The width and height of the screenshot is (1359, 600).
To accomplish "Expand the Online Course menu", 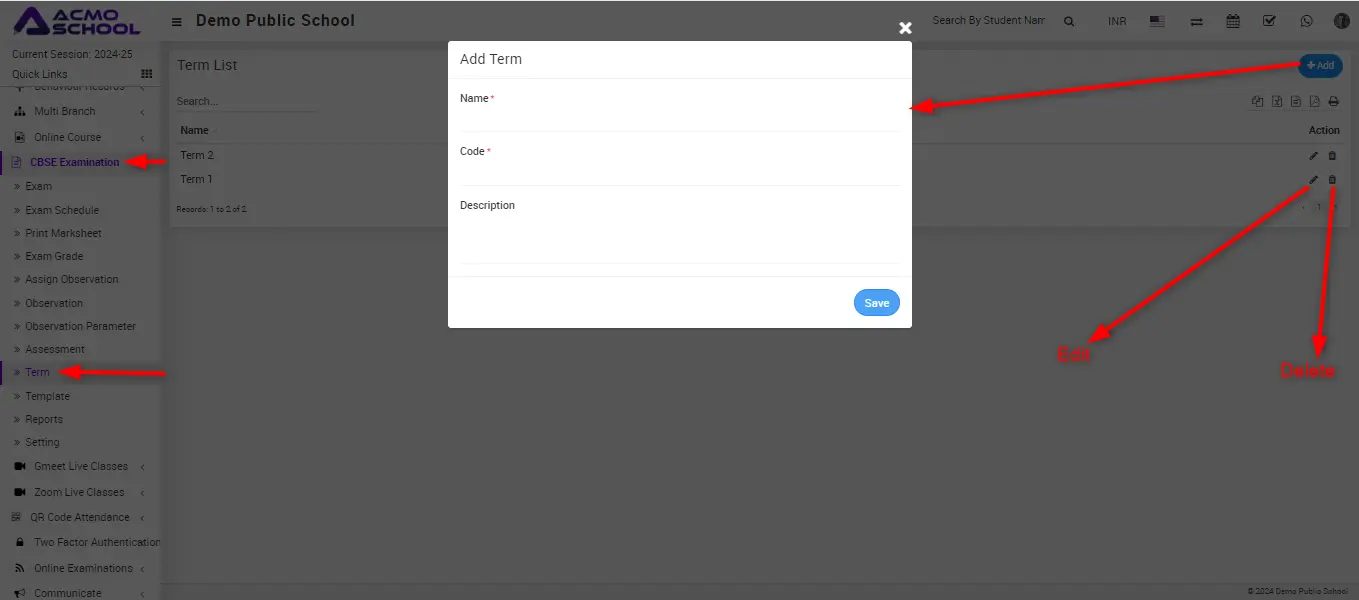I will pos(67,137).
